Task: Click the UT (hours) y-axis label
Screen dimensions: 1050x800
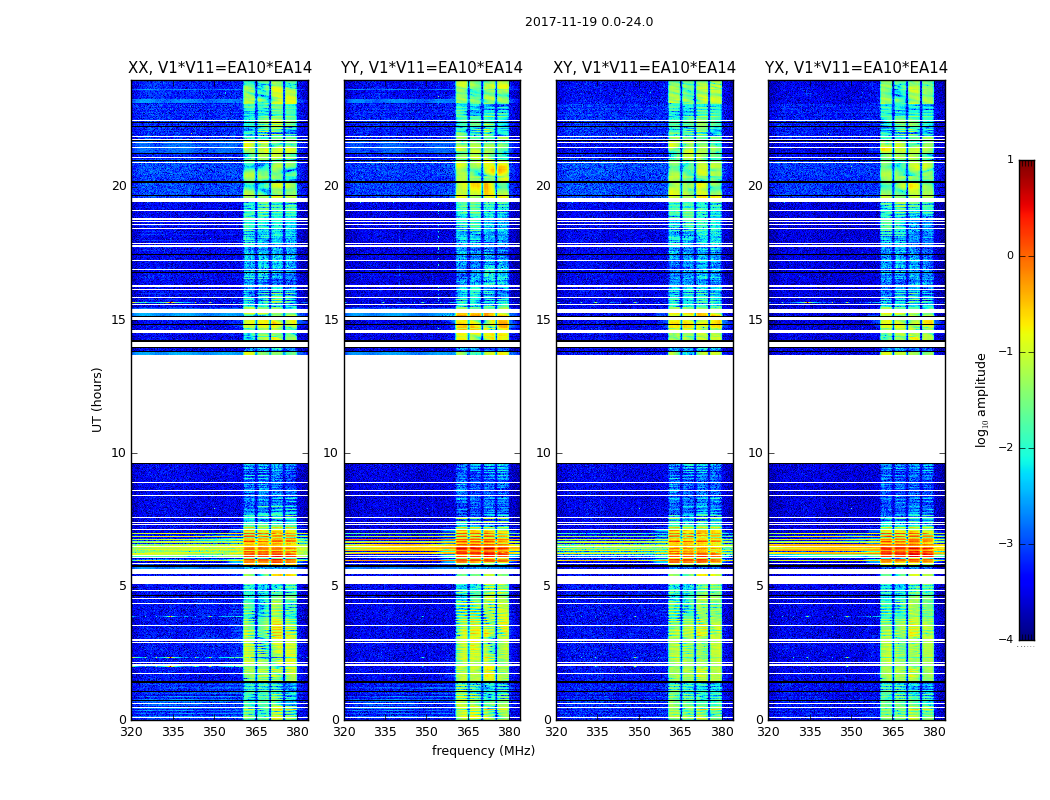Action: pos(98,399)
